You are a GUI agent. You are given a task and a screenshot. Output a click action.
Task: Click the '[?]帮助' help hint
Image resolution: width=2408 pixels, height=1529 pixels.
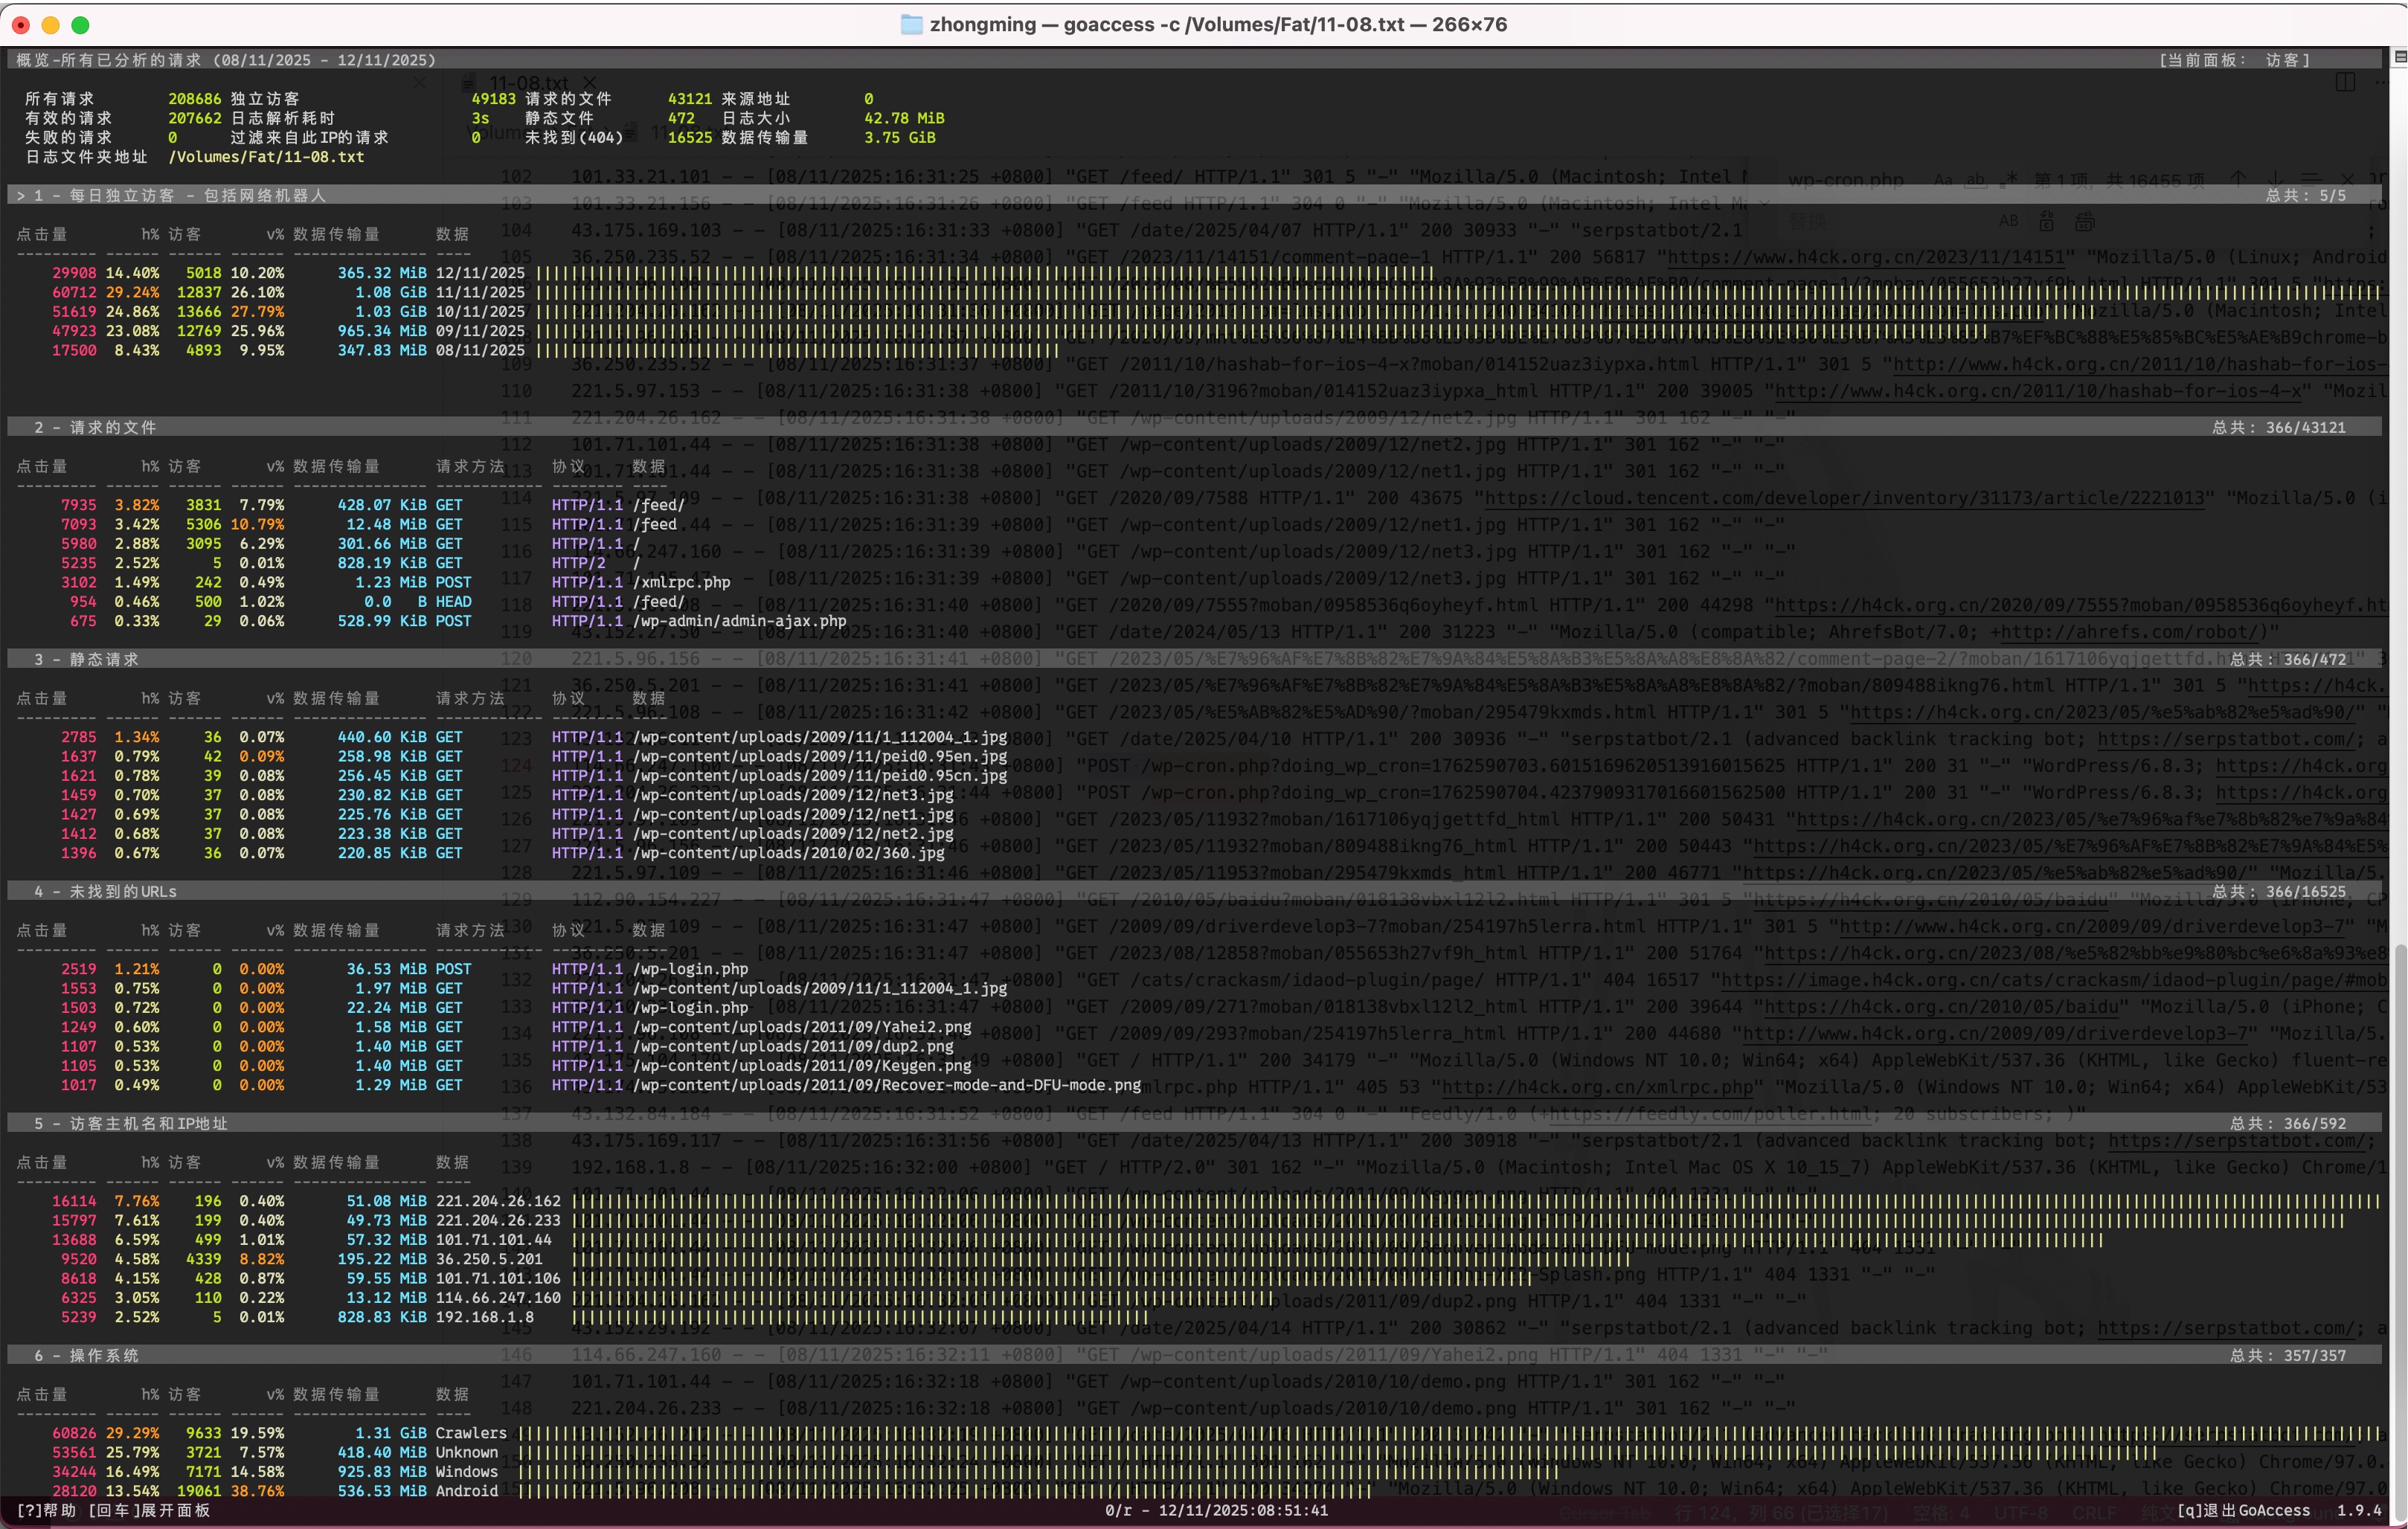point(46,1511)
